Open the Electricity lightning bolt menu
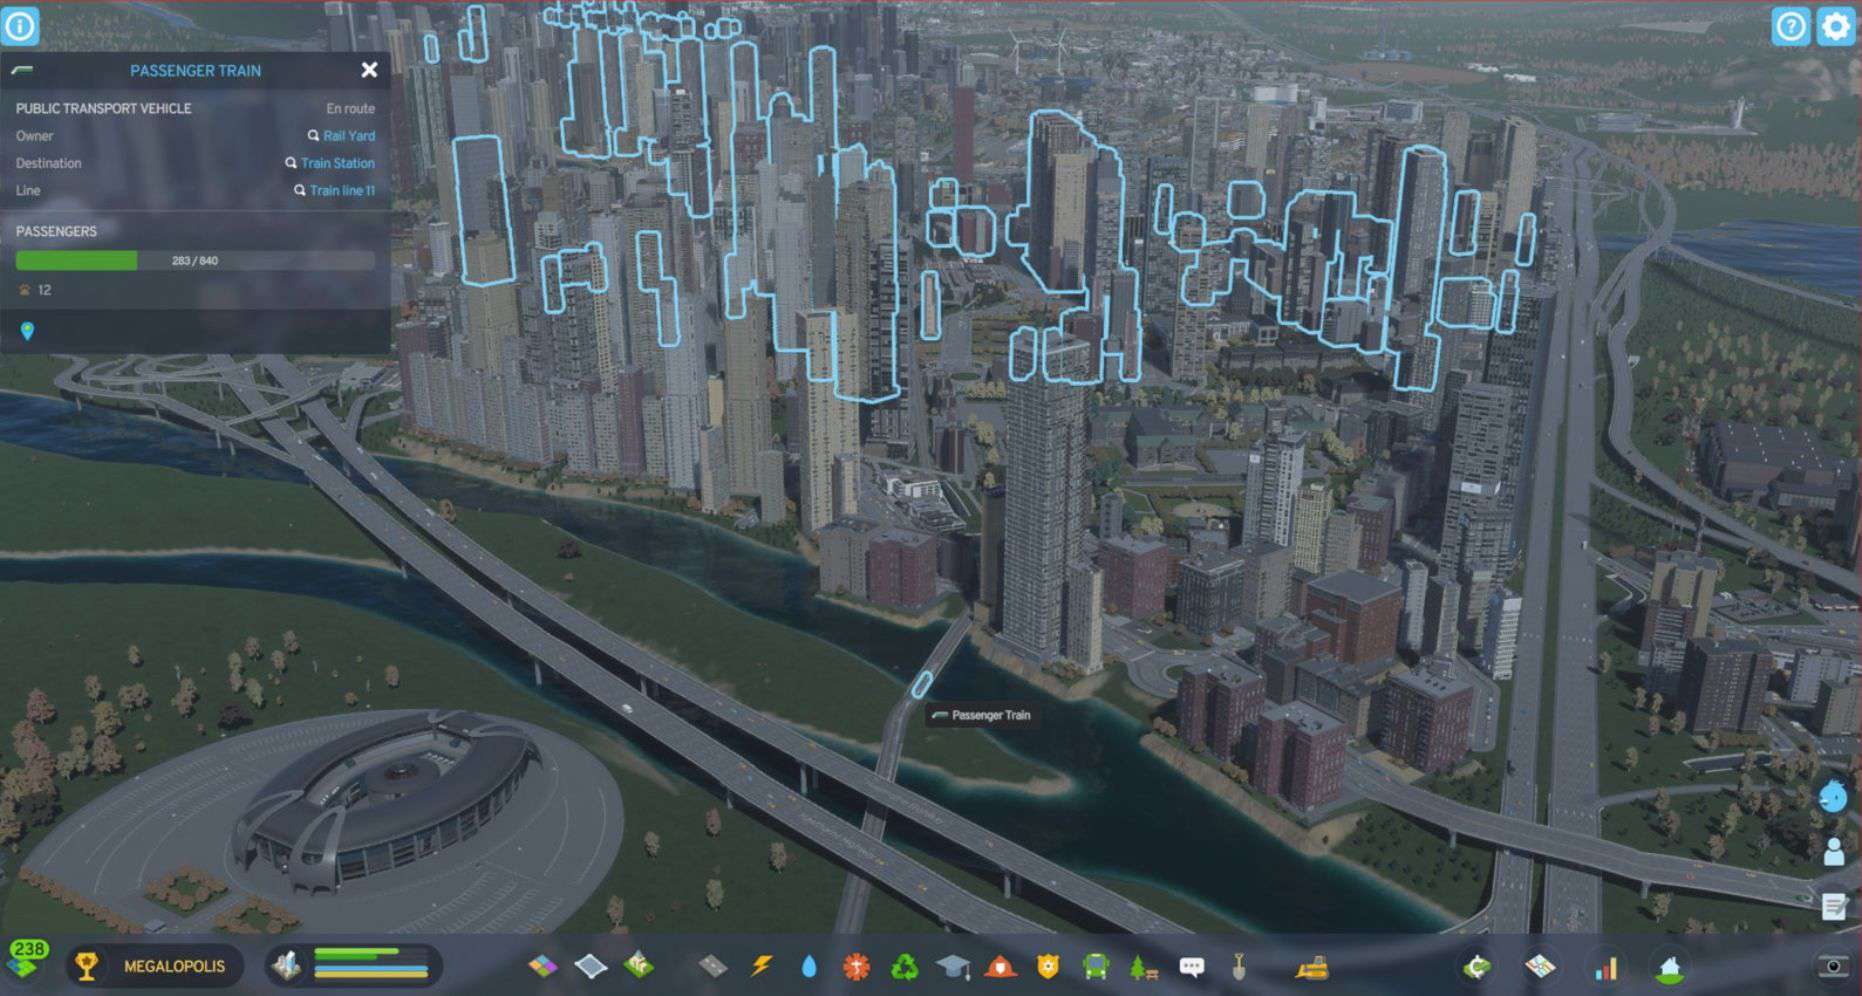The width and height of the screenshot is (1862, 996). click(x=761, y=966)
